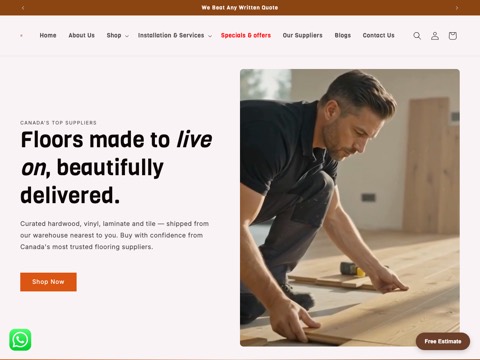
Task: Open Our Suppliers menu item
Action: tap(302, 35)
